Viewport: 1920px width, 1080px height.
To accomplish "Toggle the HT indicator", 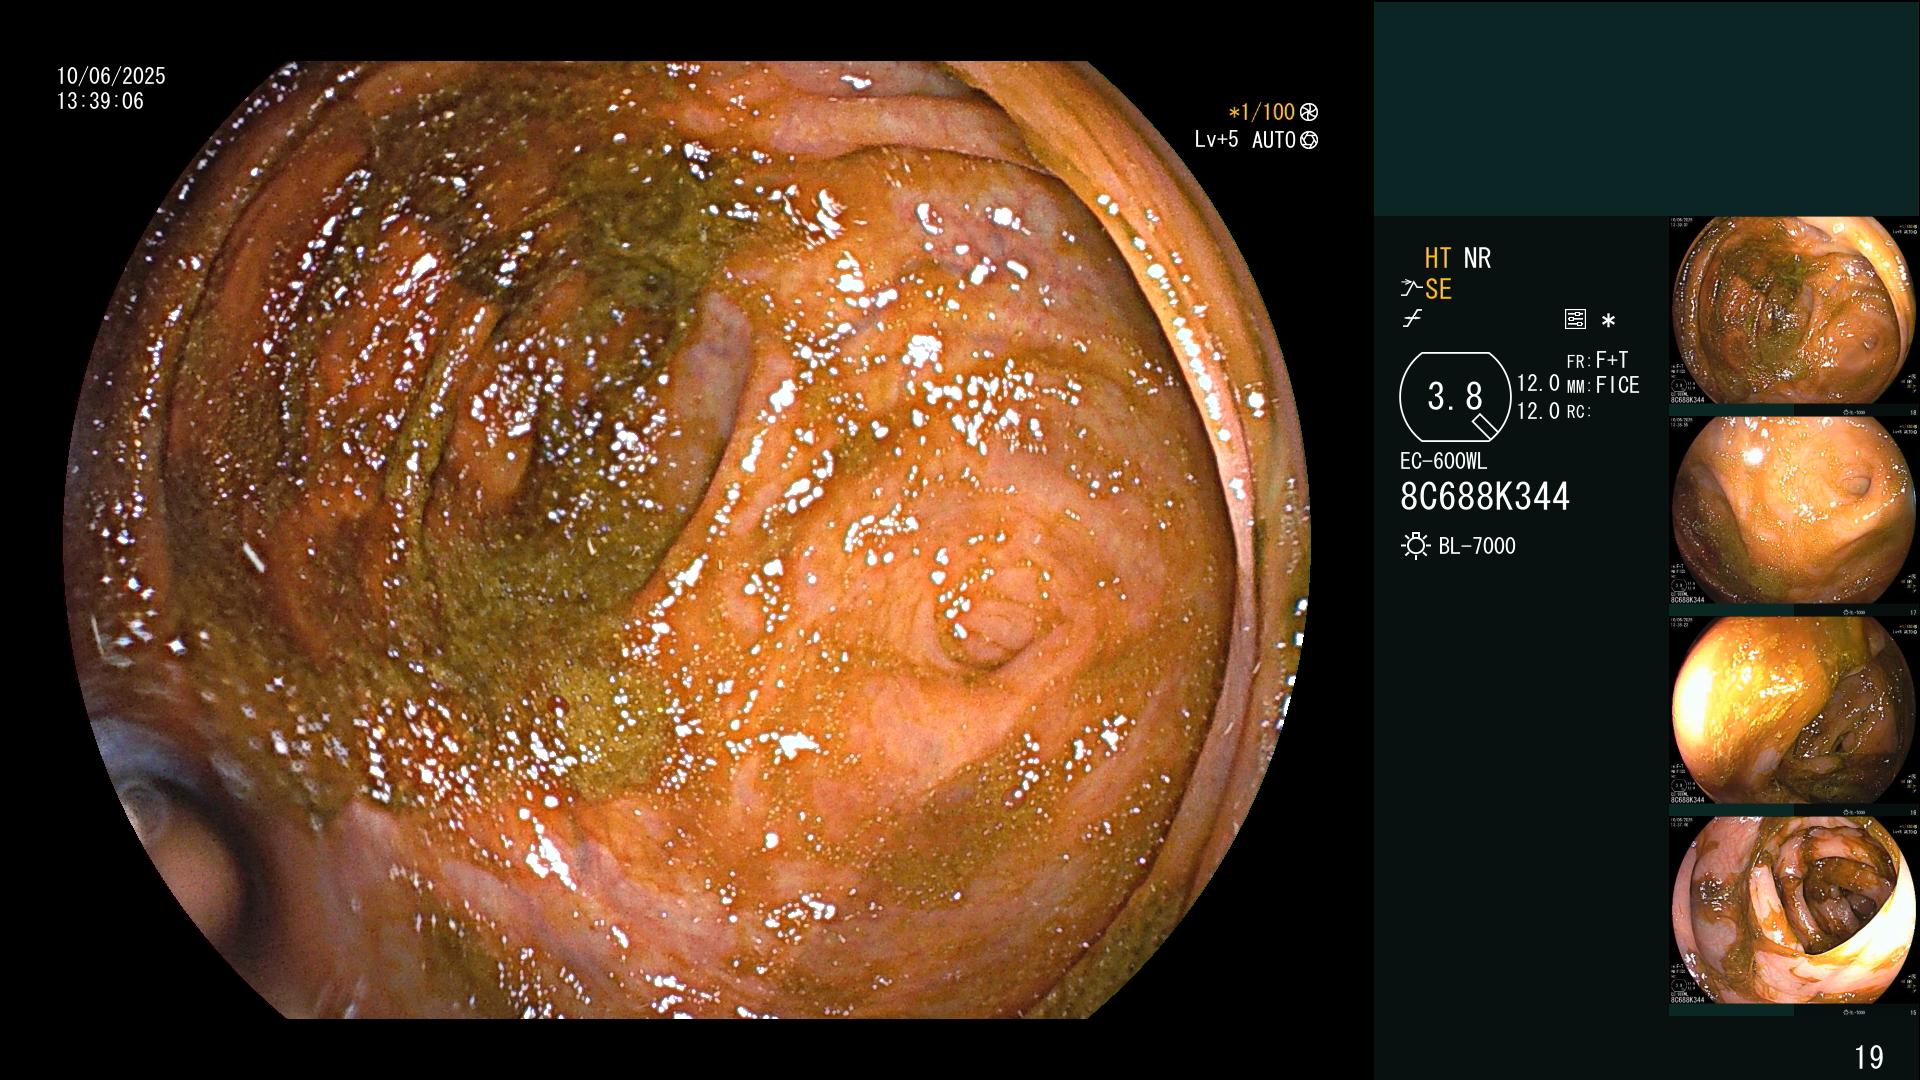I will (1438, 258).
